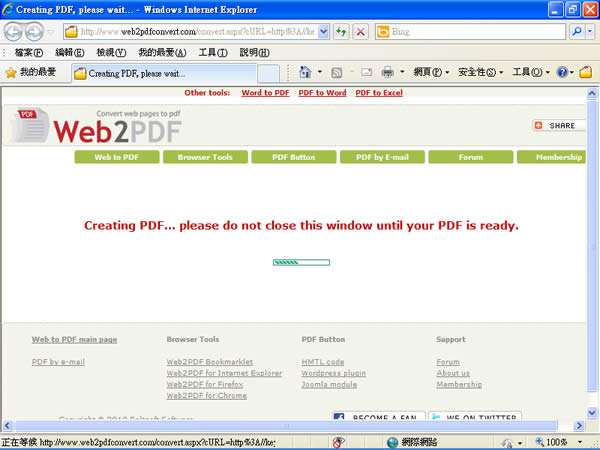The width and height of the screenshot is (600, 450).
Task: Open the 檢視(V) menu
Action: coord(111,52)
